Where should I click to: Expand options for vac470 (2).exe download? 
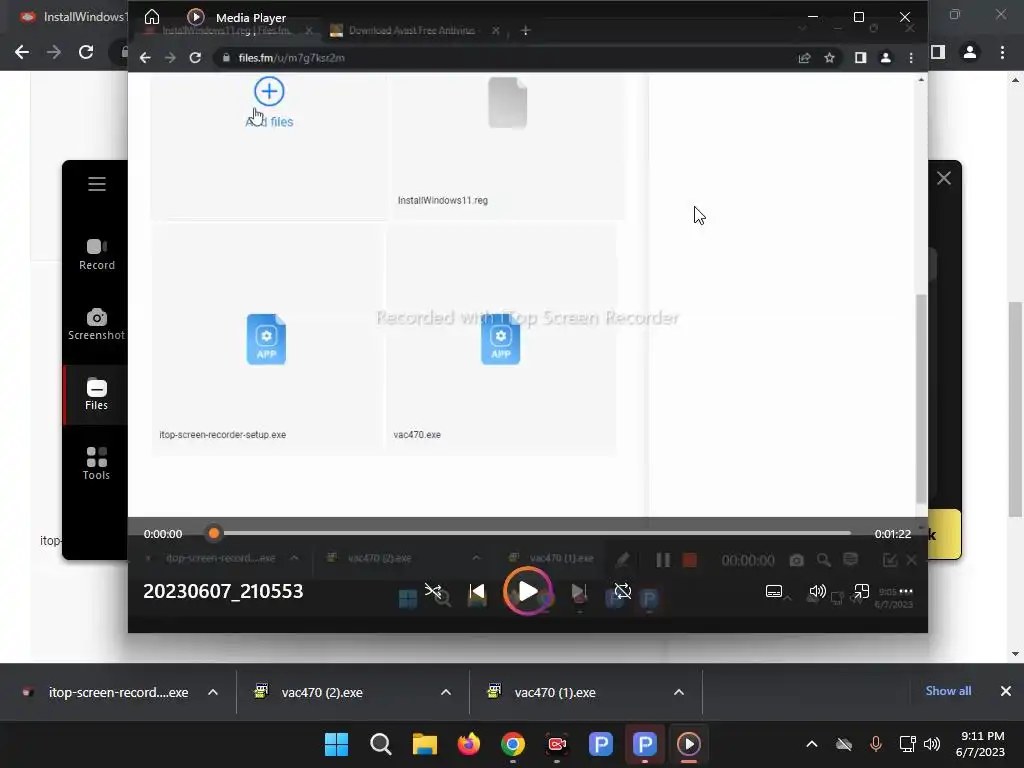click(446, 692)
